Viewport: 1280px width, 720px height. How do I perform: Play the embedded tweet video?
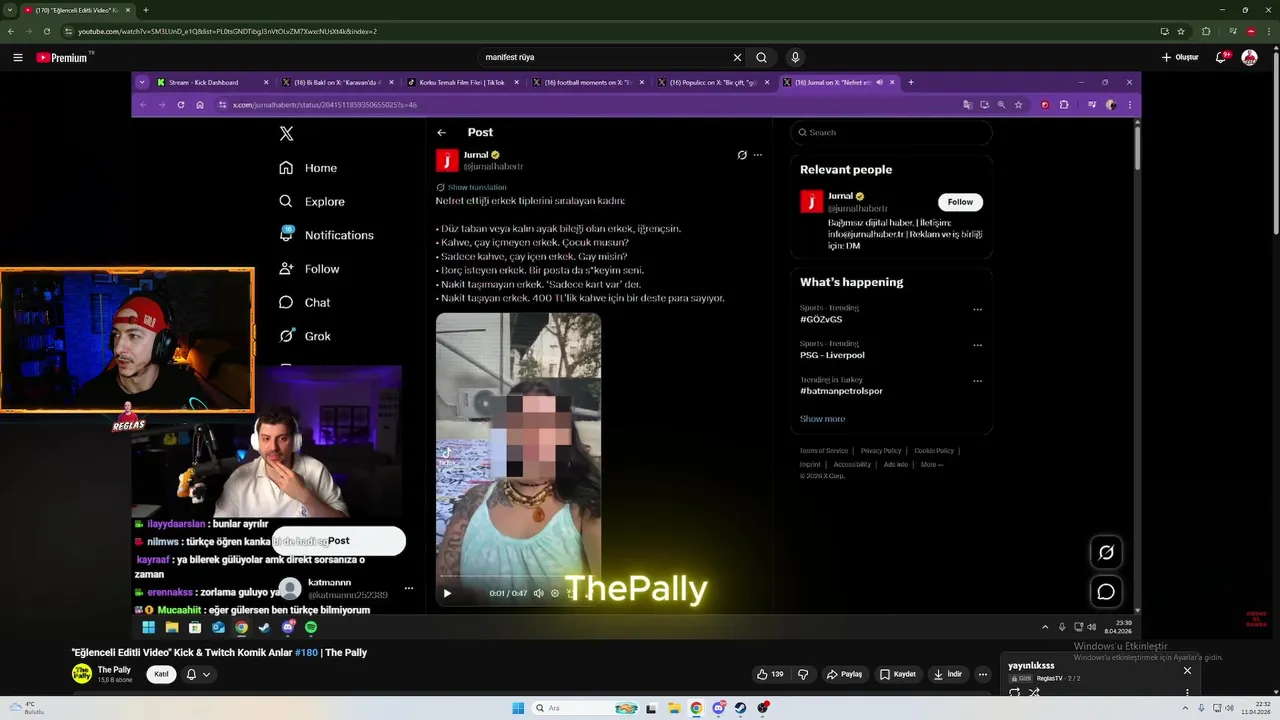pos(447,593)
